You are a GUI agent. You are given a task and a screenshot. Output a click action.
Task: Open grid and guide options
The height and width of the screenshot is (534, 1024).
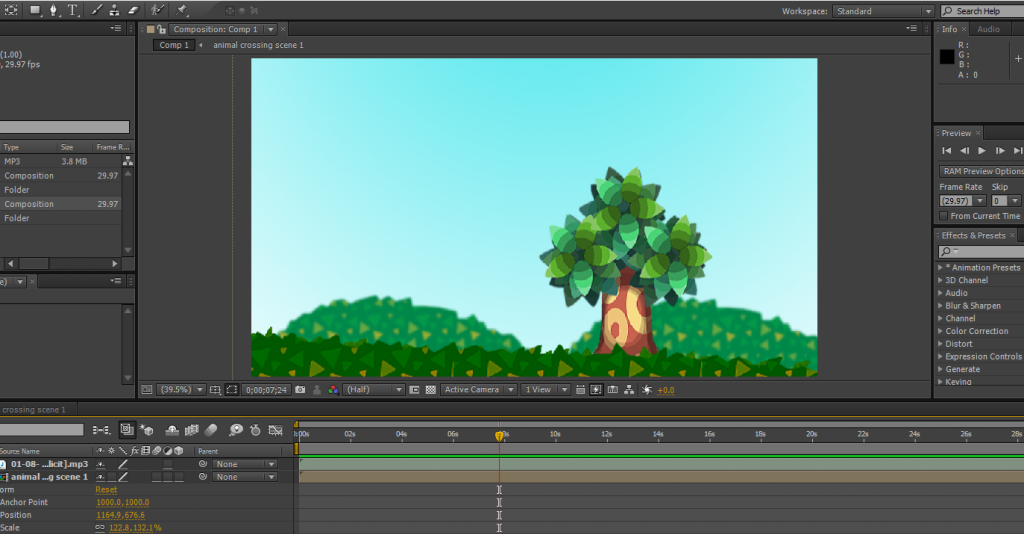[215, 390]
